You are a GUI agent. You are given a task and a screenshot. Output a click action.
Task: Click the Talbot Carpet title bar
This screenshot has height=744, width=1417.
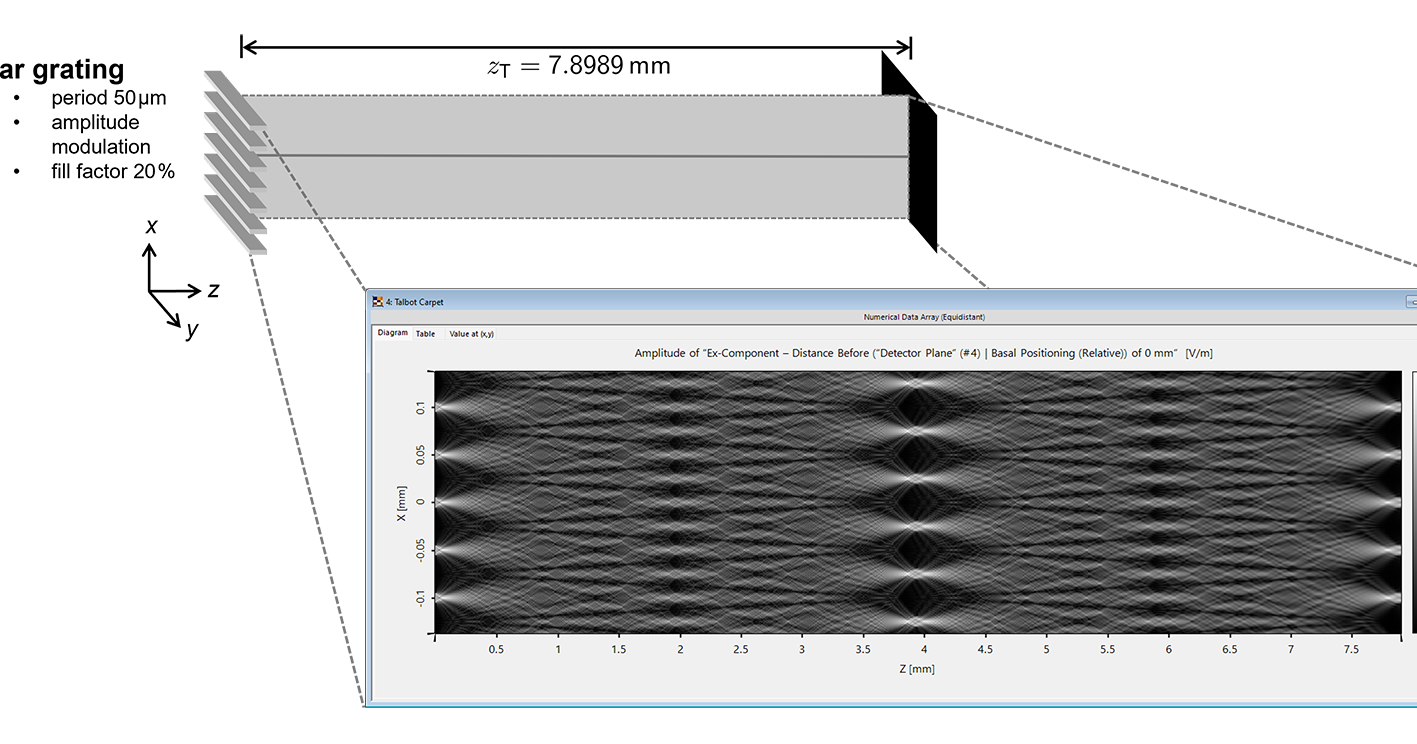point(700,301)
